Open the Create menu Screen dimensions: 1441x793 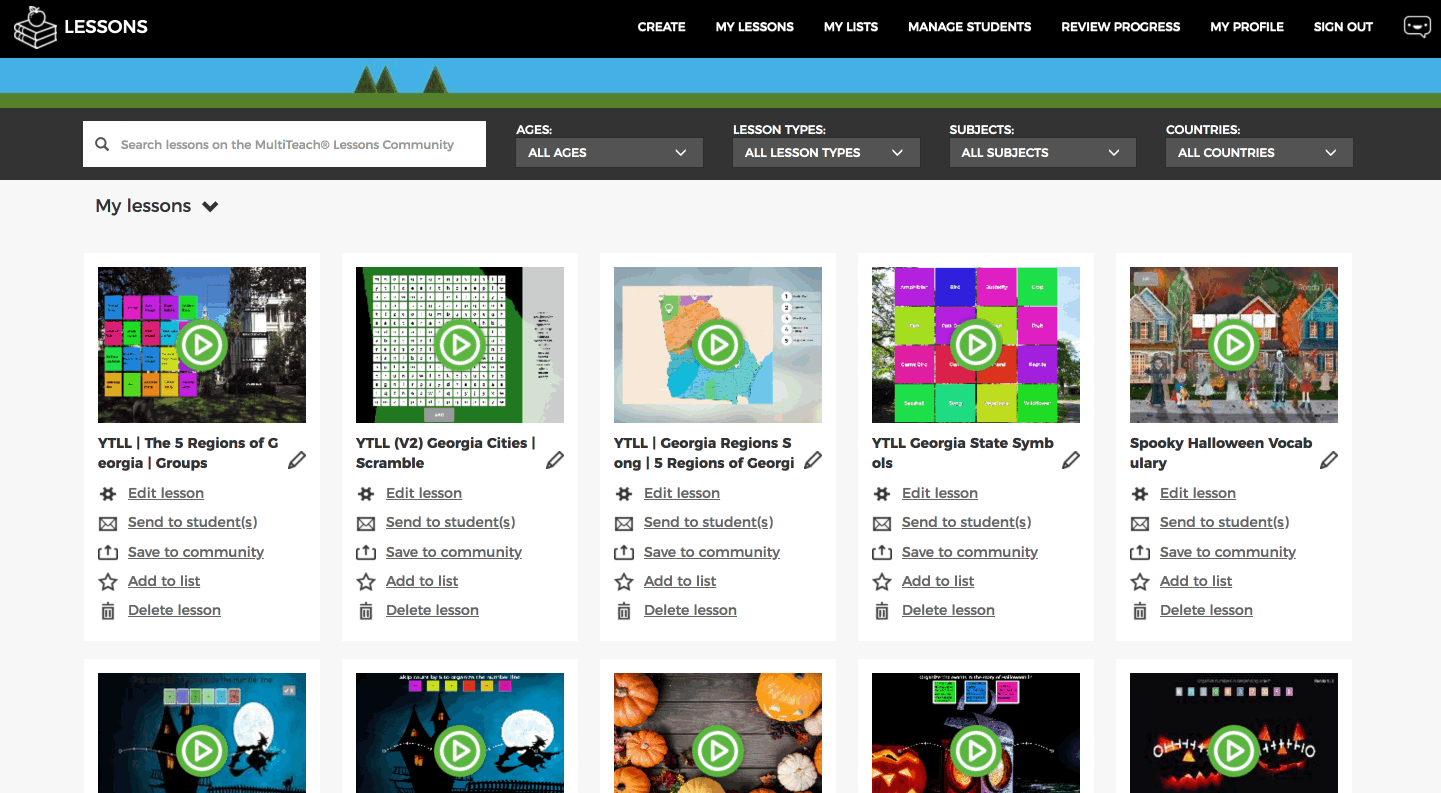662,27
